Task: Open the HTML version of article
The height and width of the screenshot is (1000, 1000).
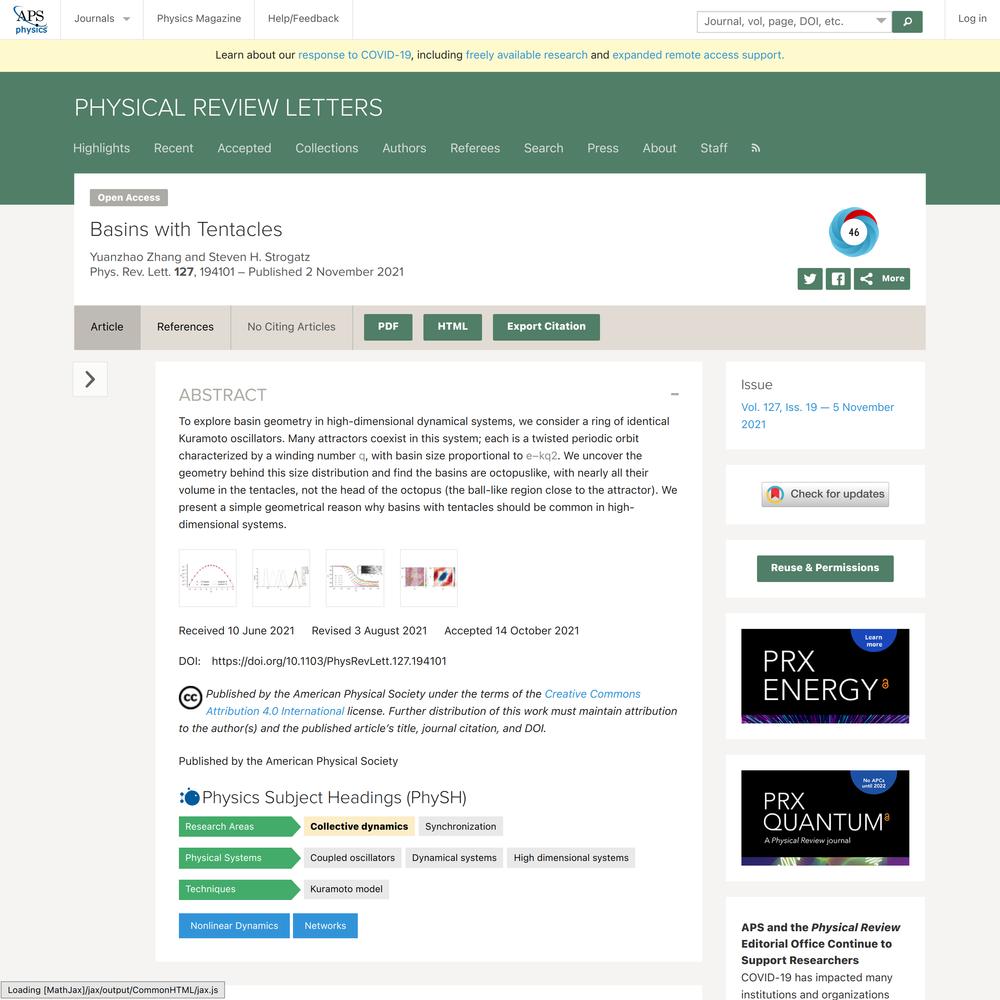Action: [453, 327]
